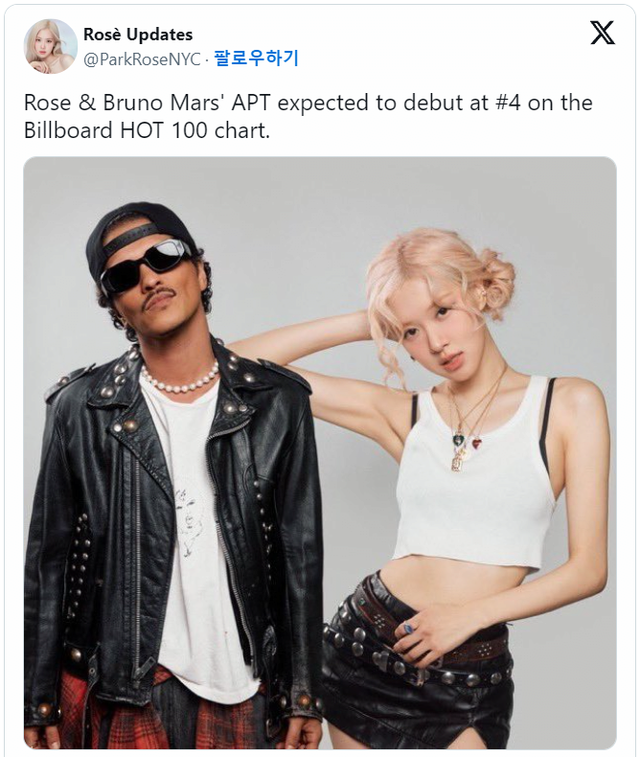Click 'Billboard HOT 100 chart' text line
The width and height of the screenshot is (640, 757).
pos(147,130)
